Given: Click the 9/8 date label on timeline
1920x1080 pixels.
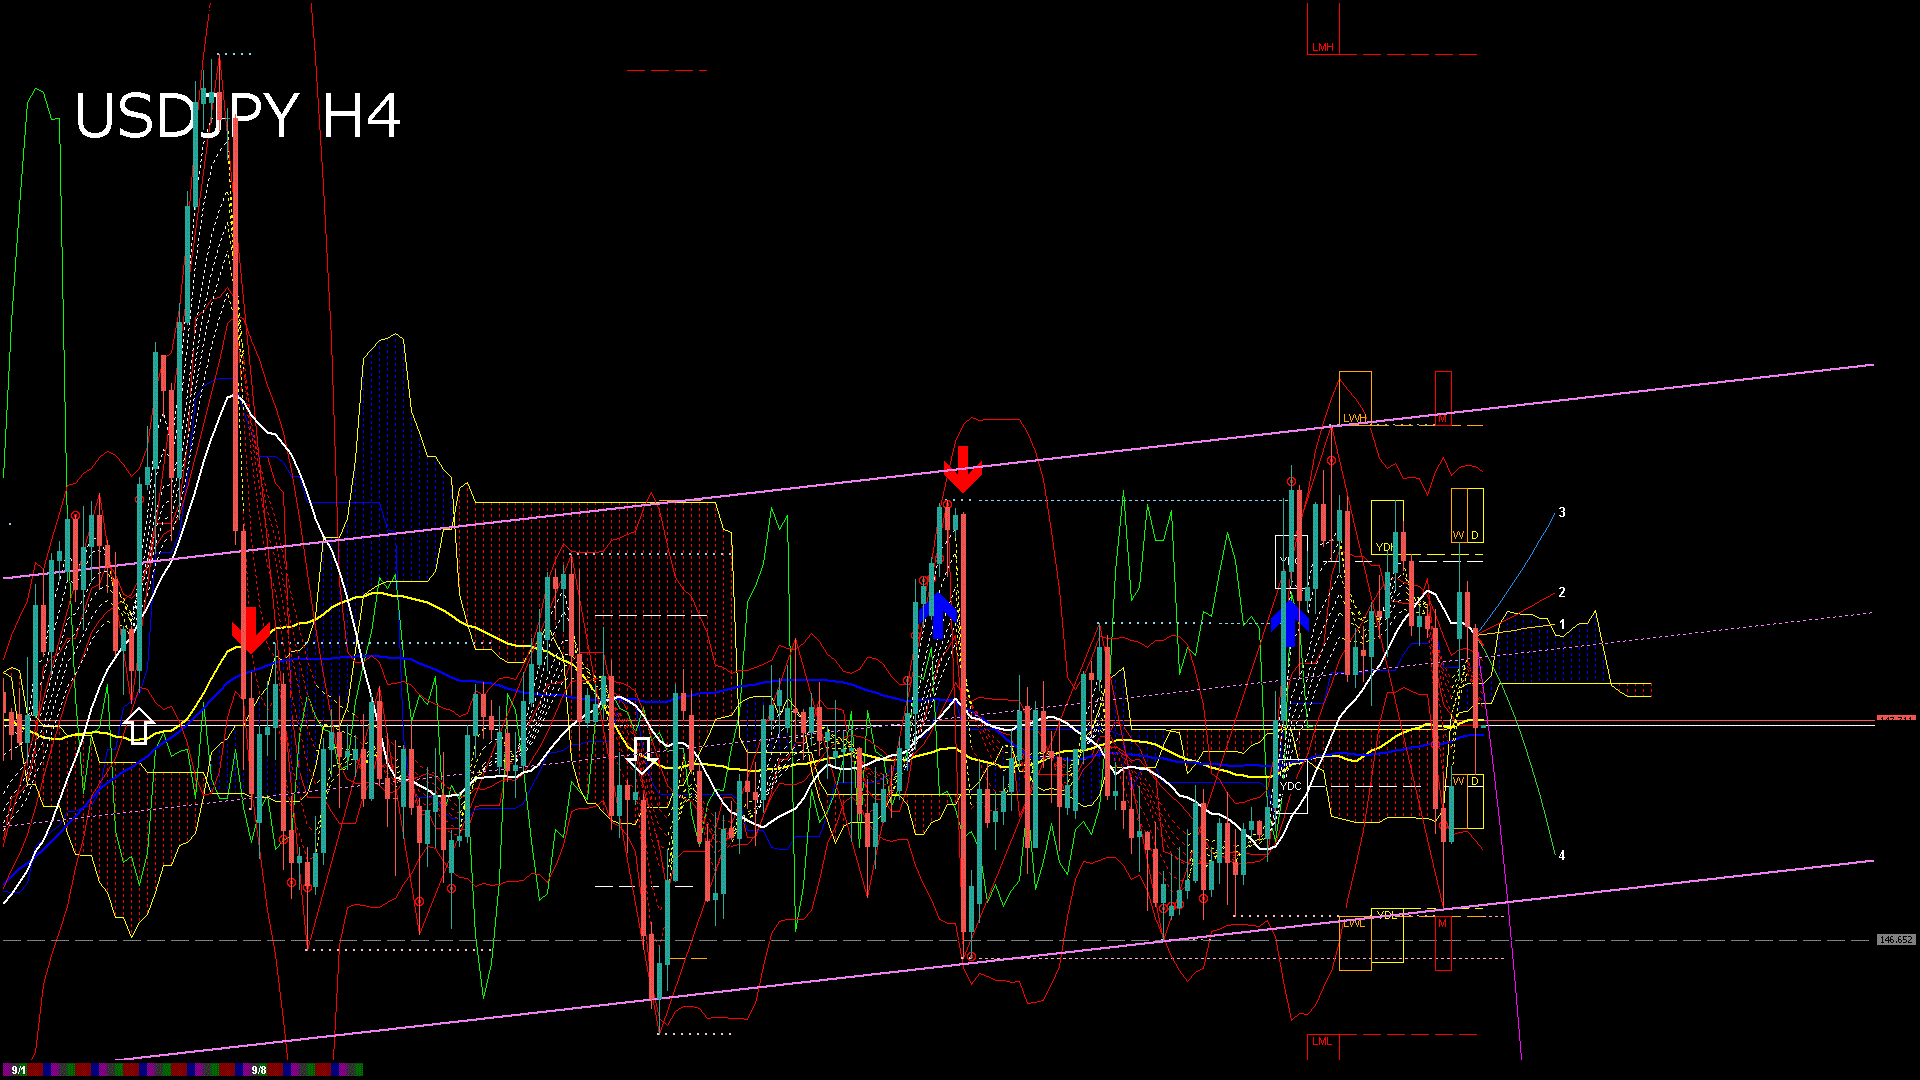Looking at the screenshot, I should coord(259,1070).
